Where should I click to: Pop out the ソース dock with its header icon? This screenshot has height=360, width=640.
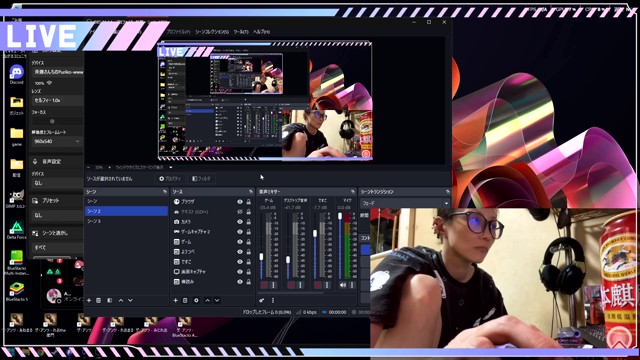tap(251, 191)
